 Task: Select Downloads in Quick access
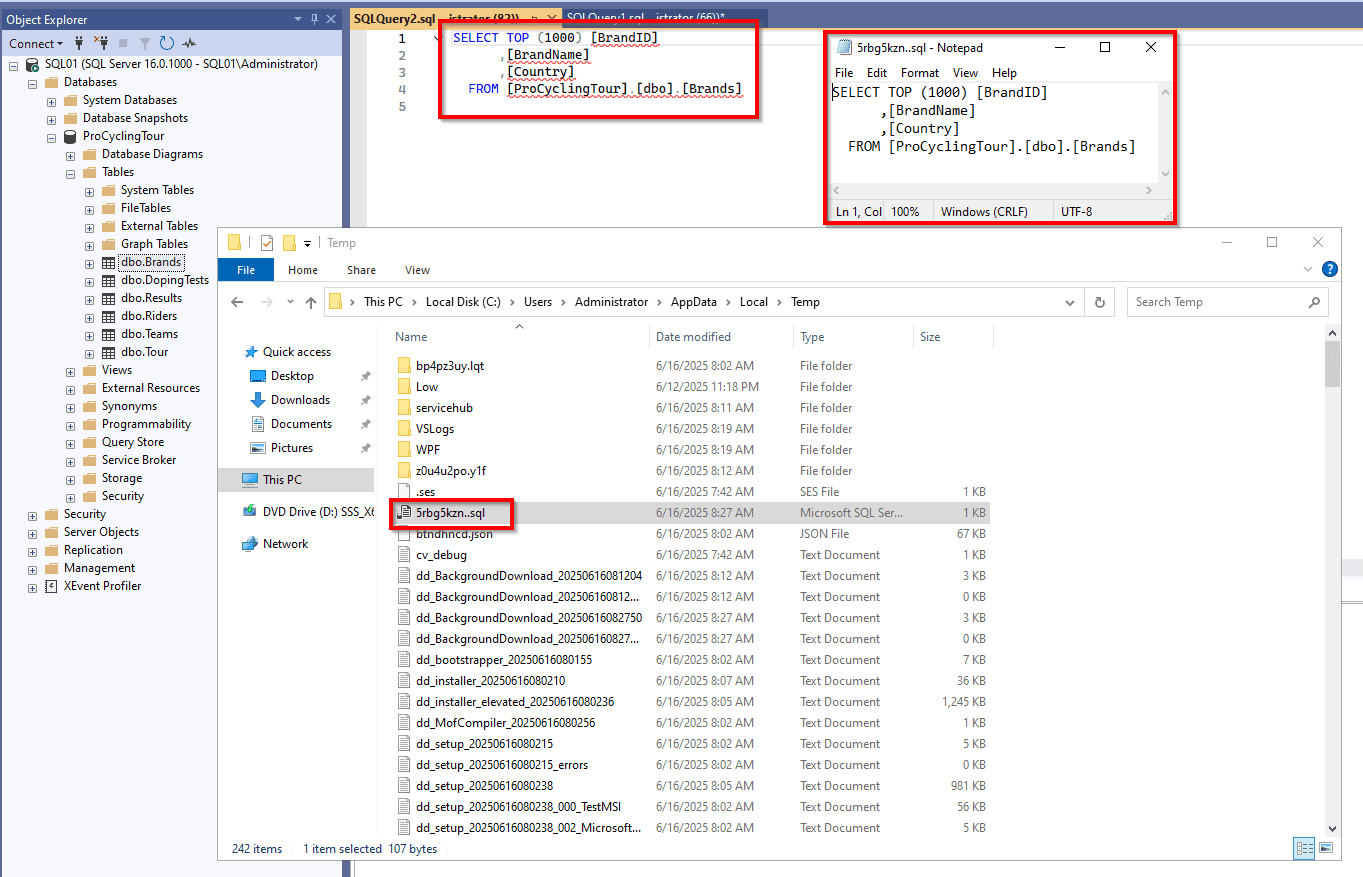coord(300,400)
